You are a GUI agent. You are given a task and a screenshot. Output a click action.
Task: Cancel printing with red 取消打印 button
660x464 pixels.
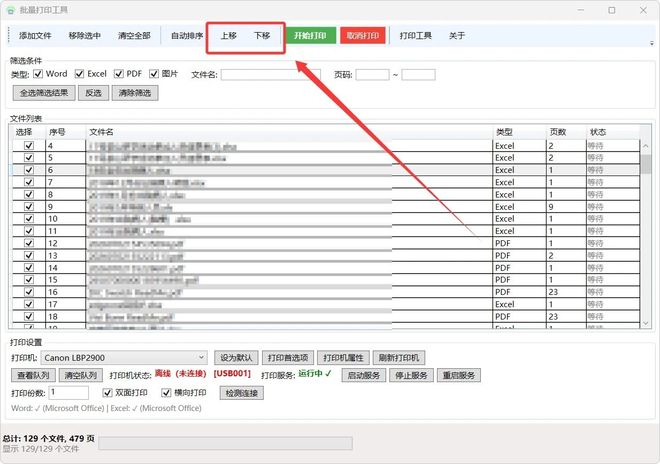(x=363, y=36)
